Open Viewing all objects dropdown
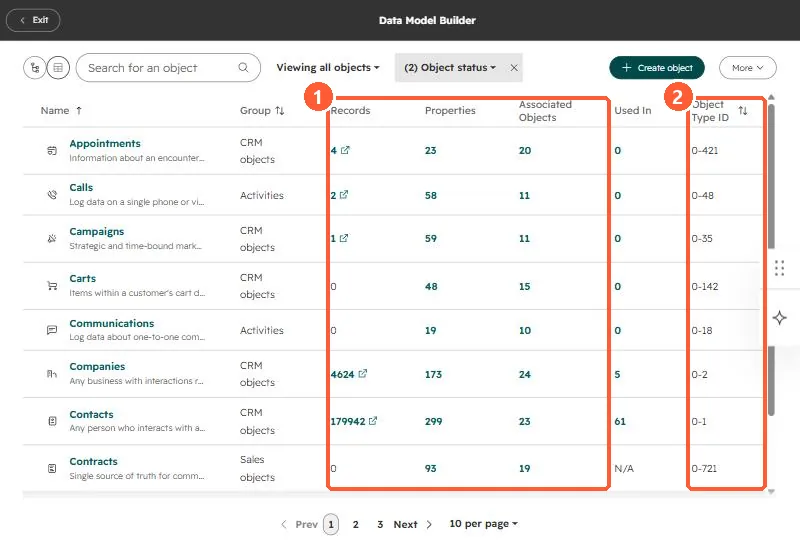This screenshot has width=800, height=553. [x=328, y=67]
